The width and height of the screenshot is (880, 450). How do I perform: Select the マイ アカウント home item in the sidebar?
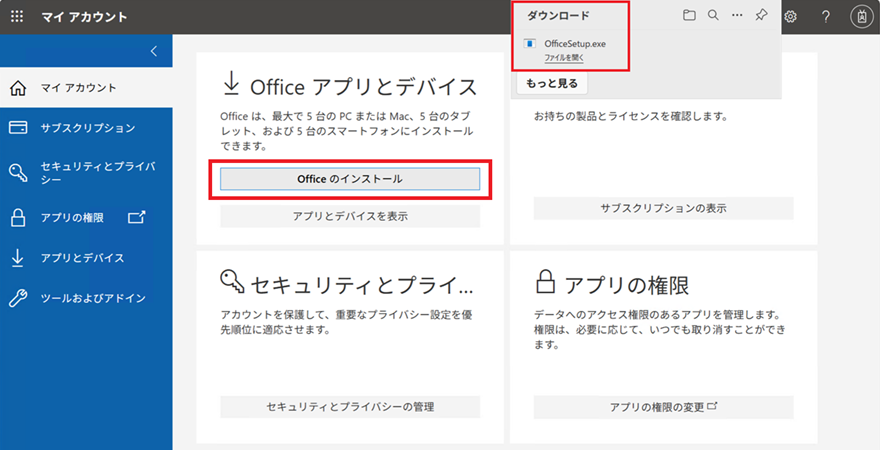86,88
